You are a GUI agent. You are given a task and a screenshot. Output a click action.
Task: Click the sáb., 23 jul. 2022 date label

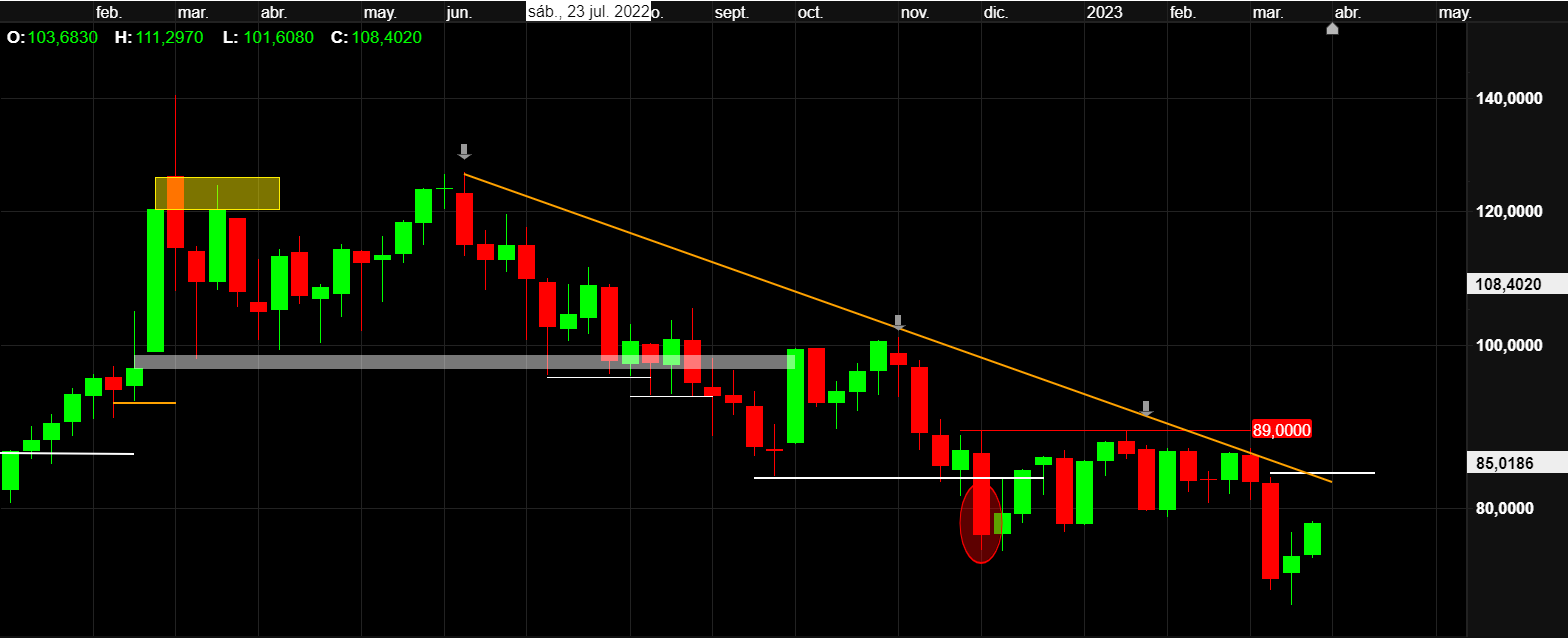coord(588,12)
